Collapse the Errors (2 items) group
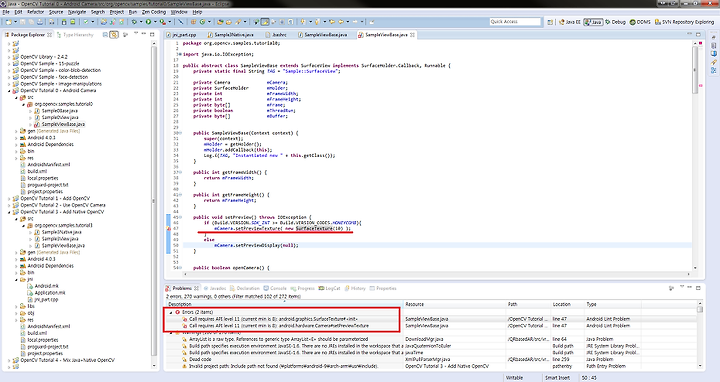The height and width of the screenshot is (382, 720). point(171,312)
